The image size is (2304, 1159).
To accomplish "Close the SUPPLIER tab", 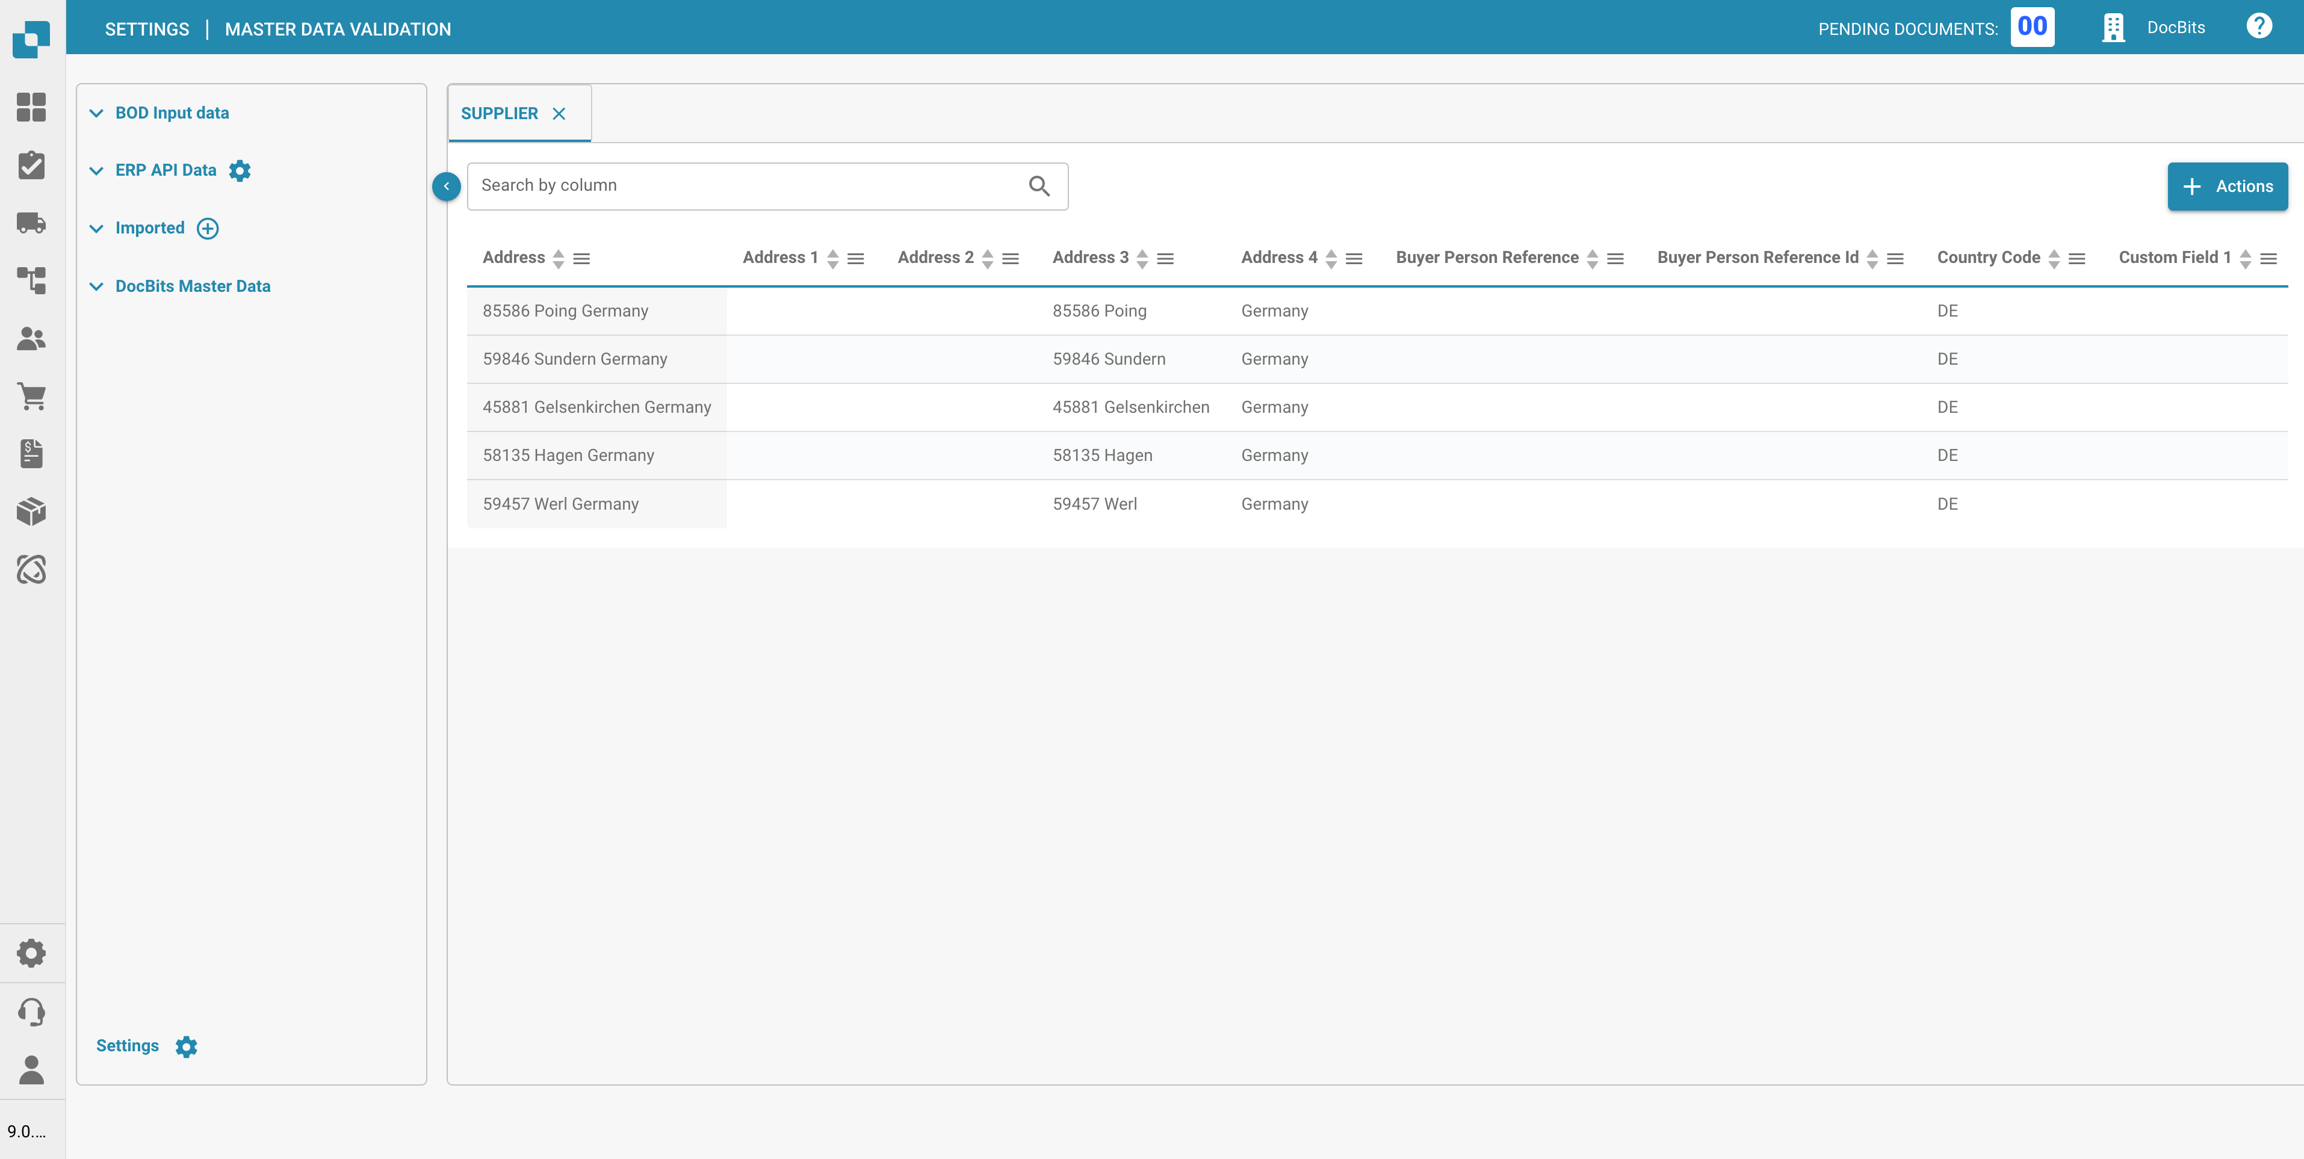I will pos(559,114).
